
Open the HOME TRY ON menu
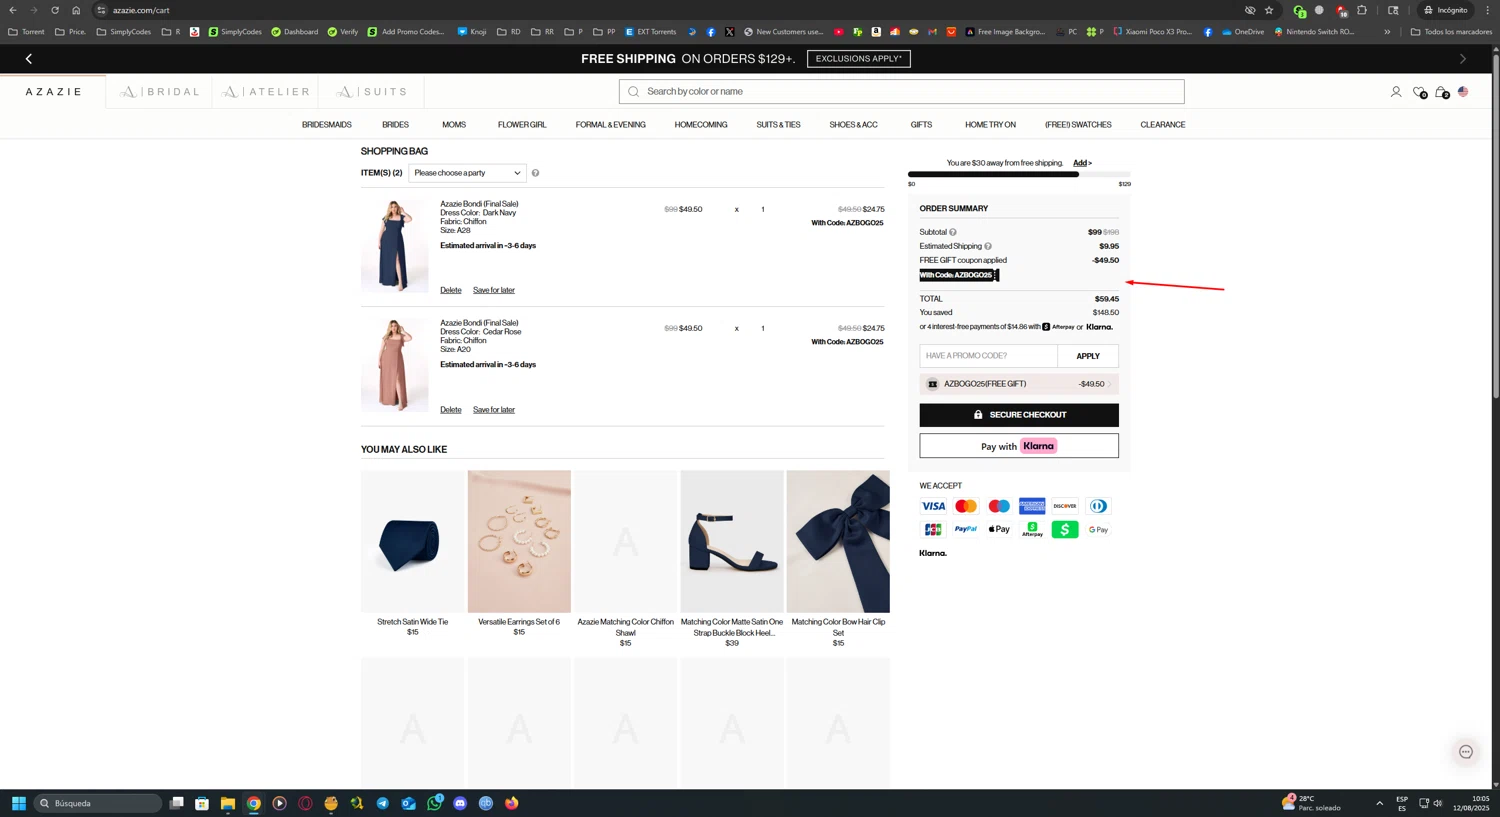(x=990, y=125)
